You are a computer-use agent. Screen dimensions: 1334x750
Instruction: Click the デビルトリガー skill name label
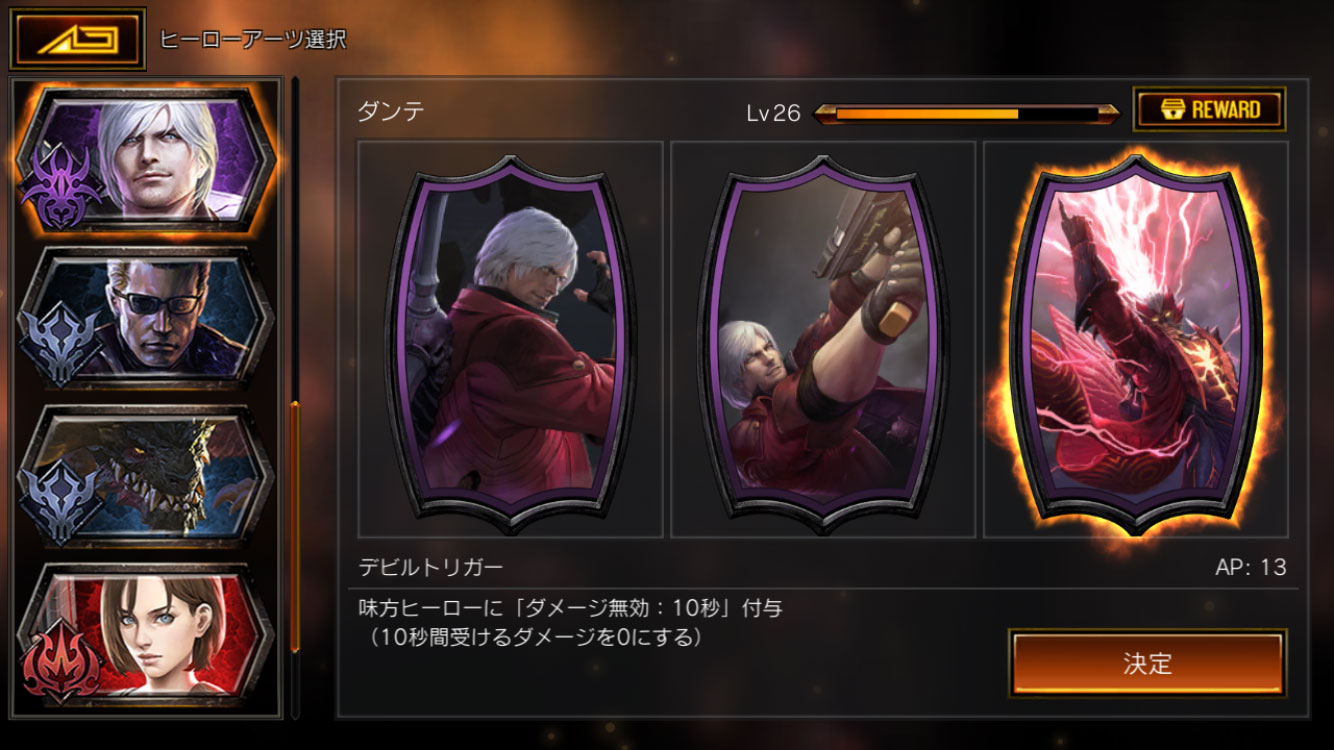(431, 568)
